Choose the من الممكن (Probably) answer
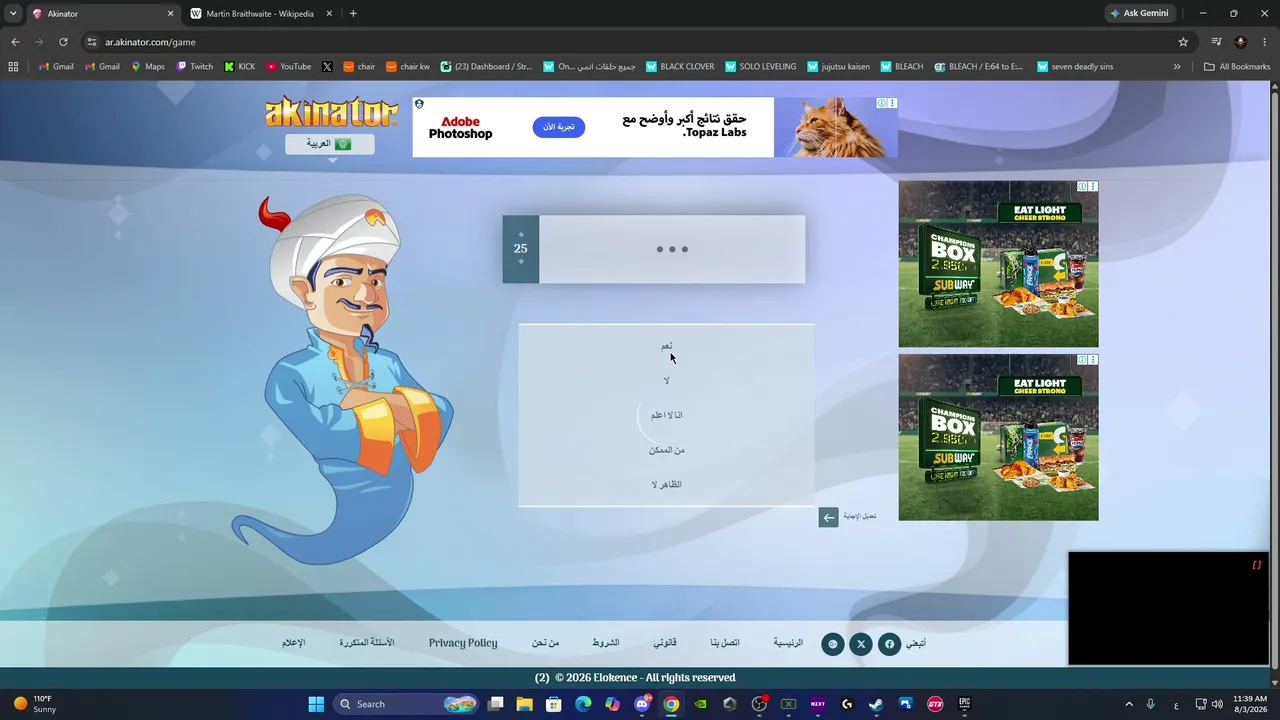This screenshot has width=1280, height=720. [x=666, y=450]
